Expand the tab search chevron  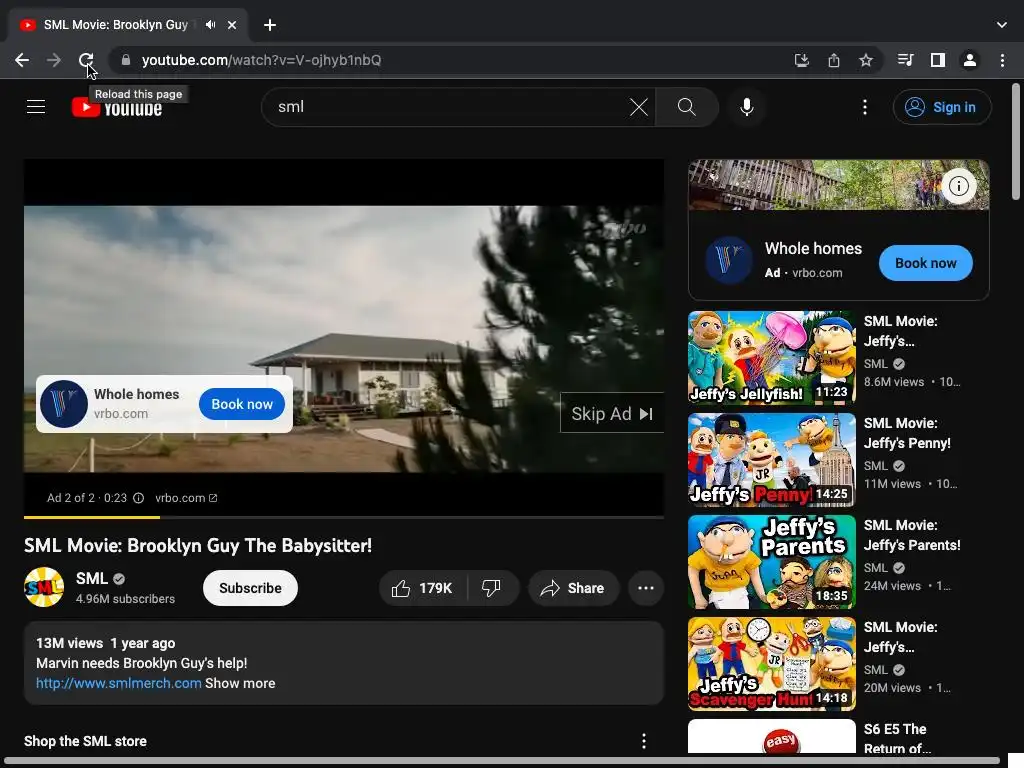1002,25
